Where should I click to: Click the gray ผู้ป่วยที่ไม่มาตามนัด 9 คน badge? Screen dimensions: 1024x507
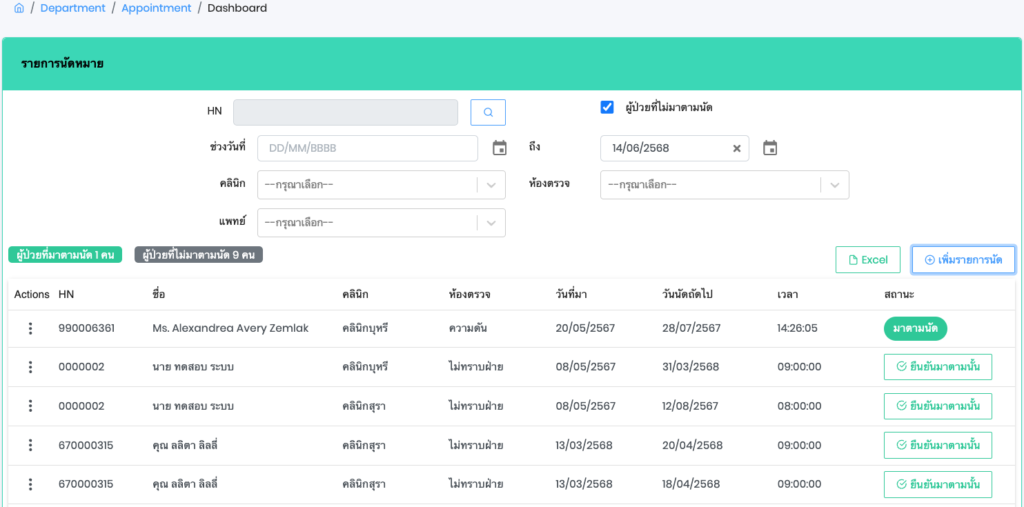(x=198, y=255)
